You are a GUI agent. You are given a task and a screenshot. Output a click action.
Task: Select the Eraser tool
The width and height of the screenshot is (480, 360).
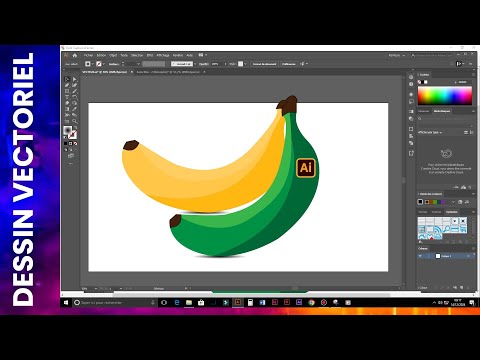click(67, 103)
